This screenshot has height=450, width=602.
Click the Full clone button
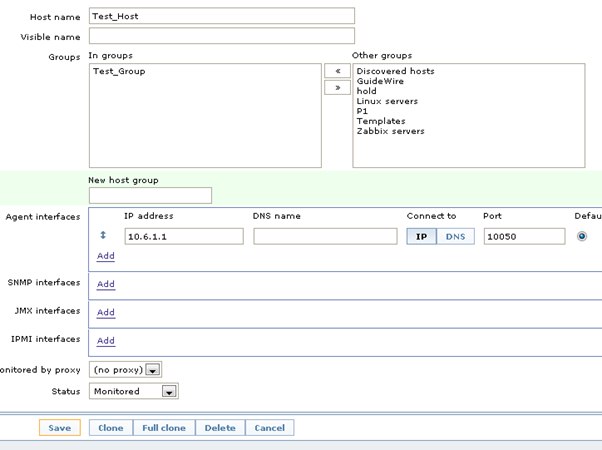click(163, 428)
